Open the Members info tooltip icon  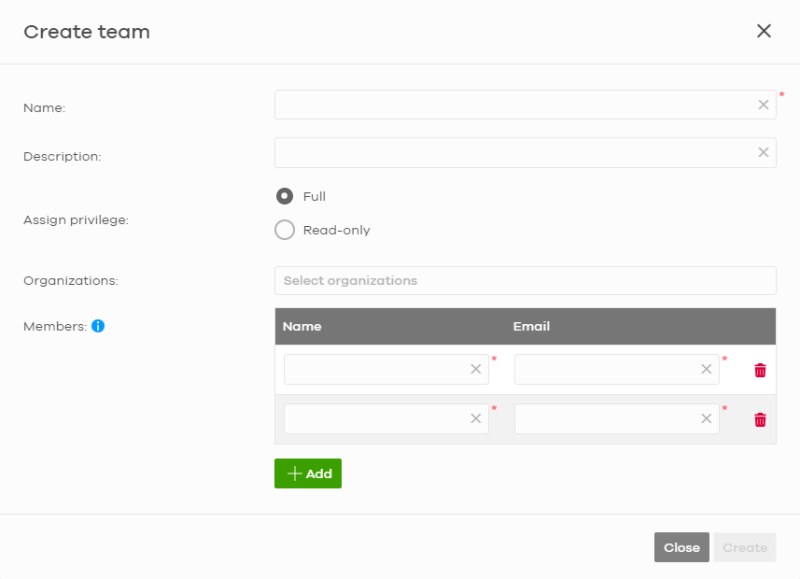tap(98, 326)
